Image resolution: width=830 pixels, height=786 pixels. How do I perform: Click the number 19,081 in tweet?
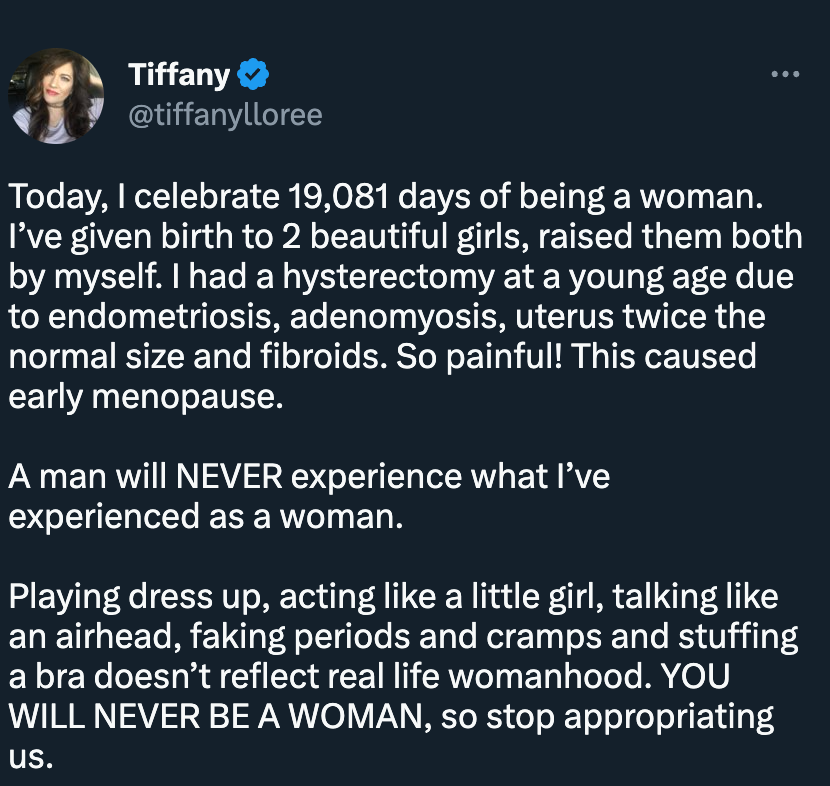[x=339, y=196]
